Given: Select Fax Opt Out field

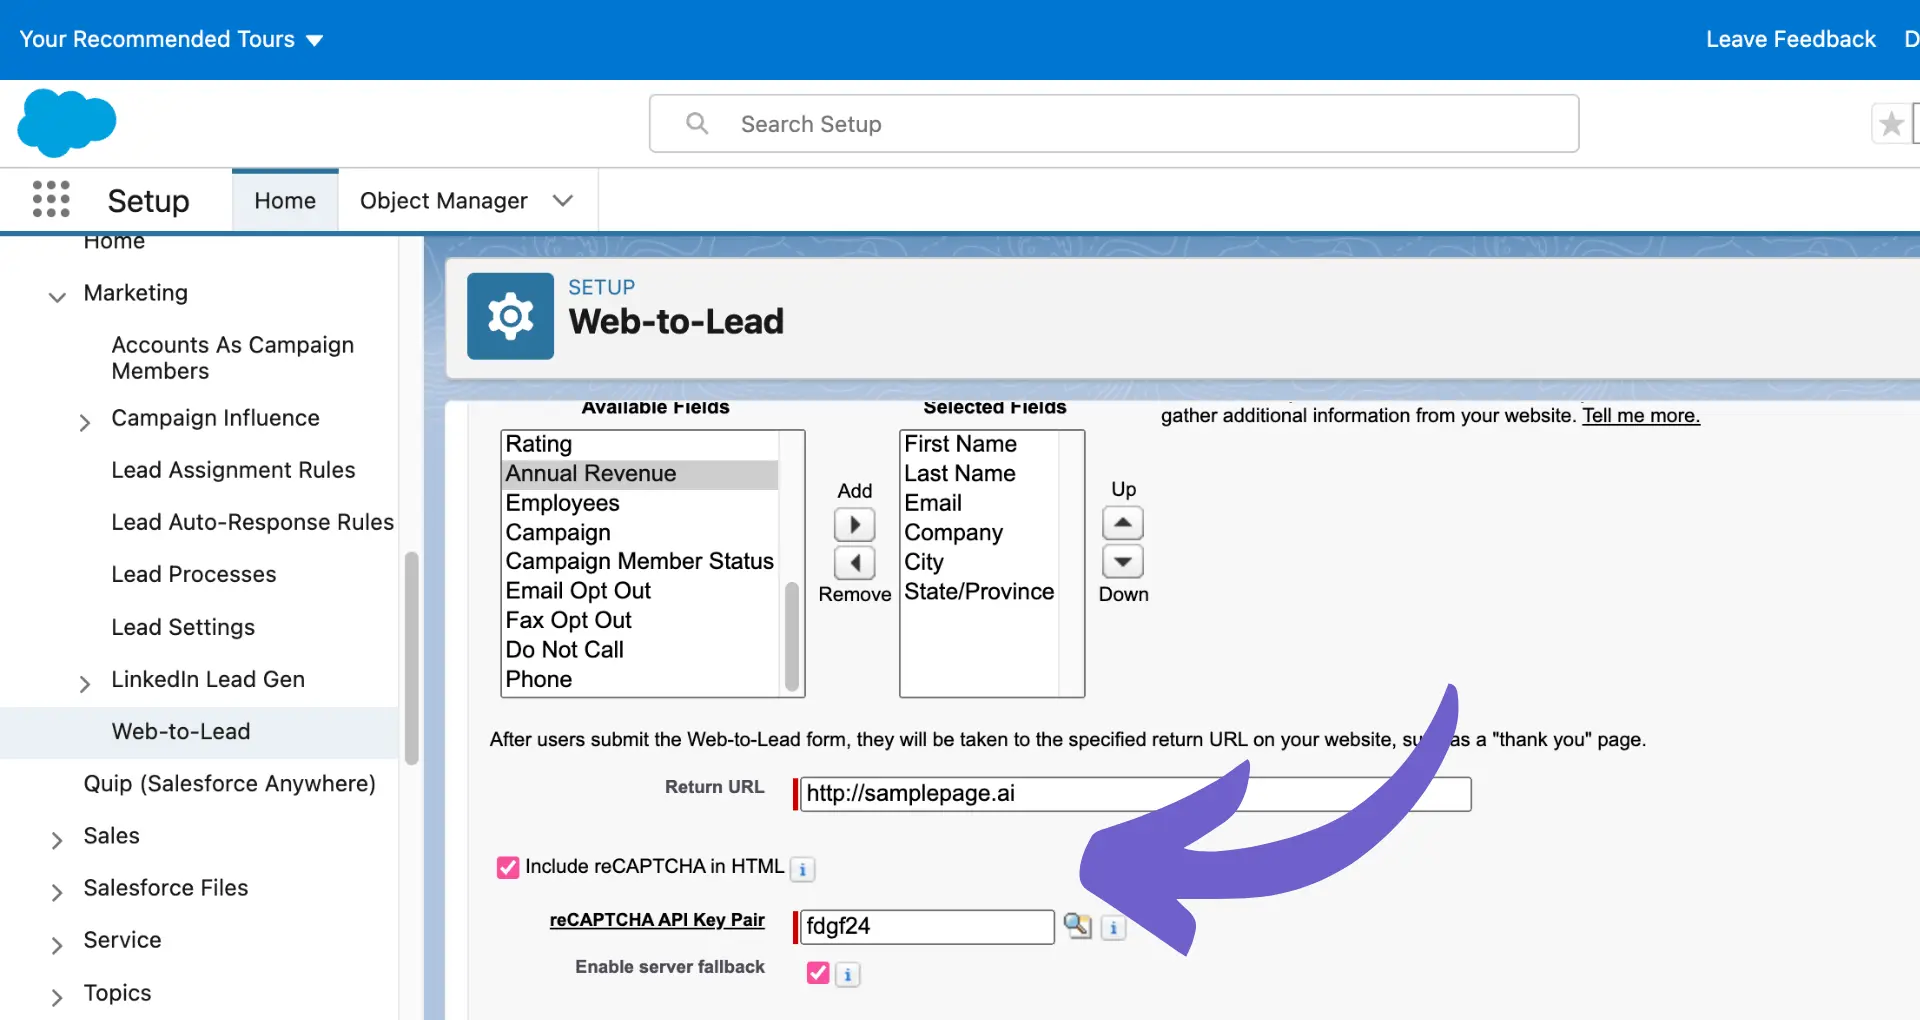Looking at the screenshot, I should pos(640,620).
